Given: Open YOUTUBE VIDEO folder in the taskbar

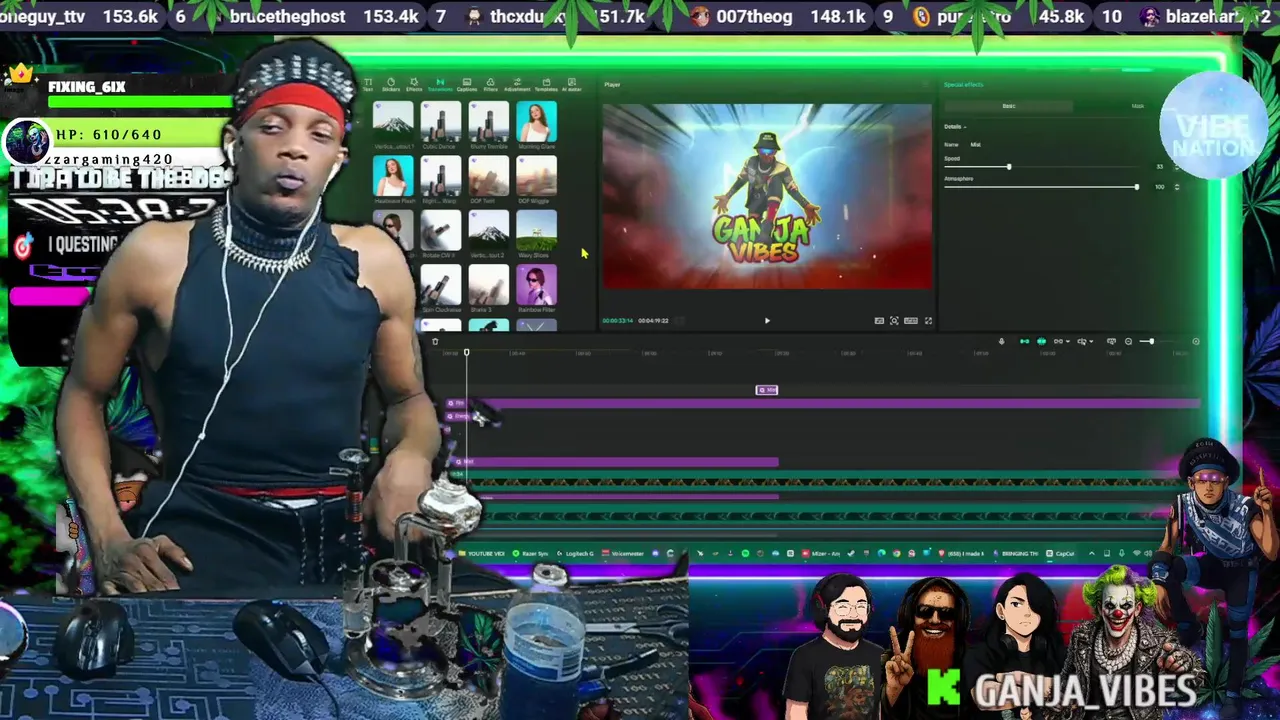Looking at the screenshot, I should [481, 553].
